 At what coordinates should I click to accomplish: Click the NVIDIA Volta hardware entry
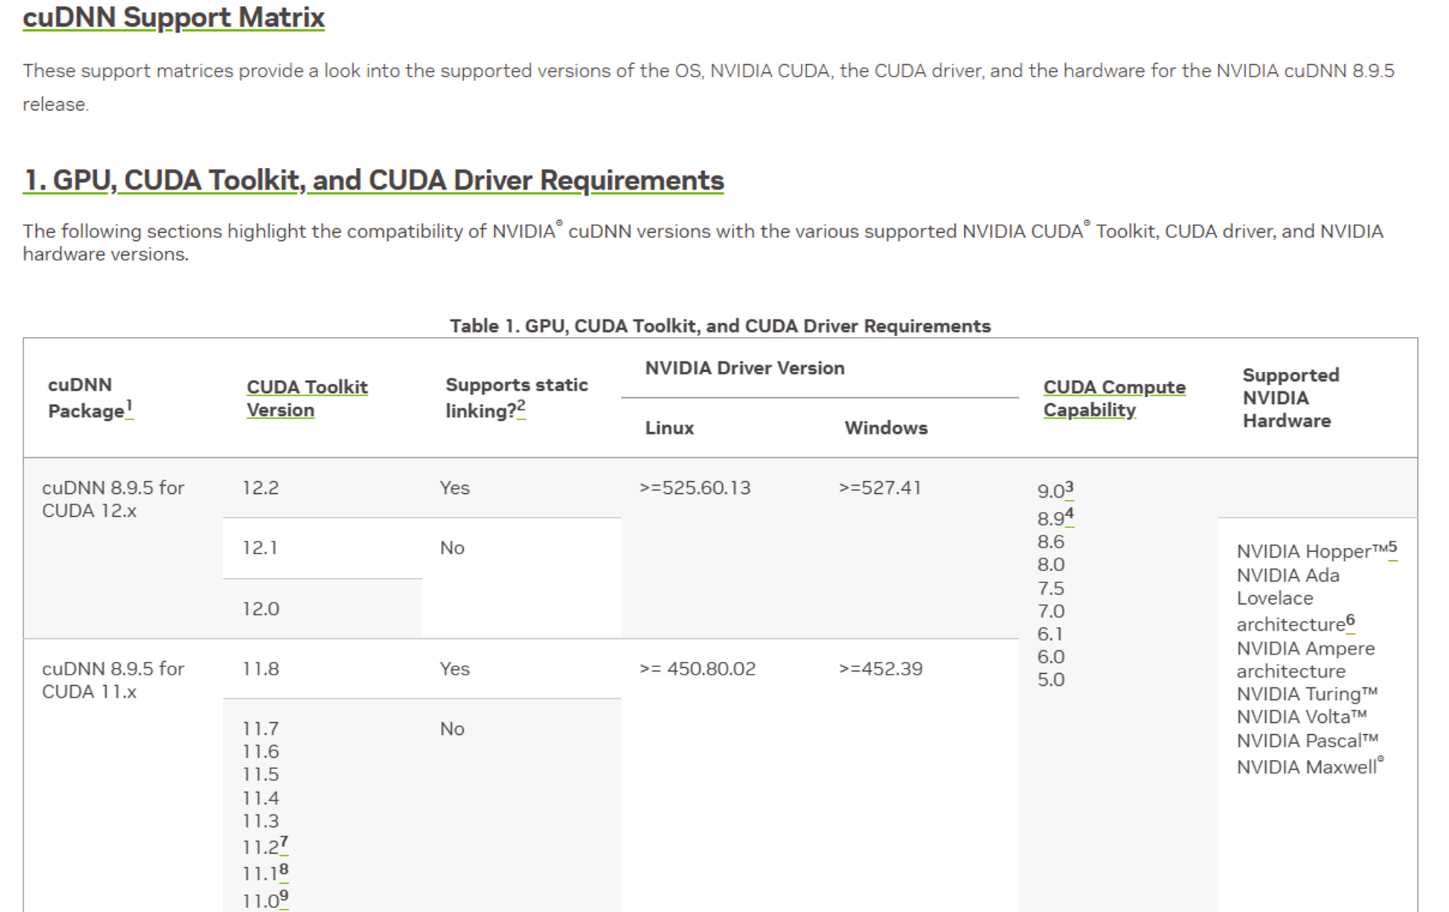click(1301, 717)
